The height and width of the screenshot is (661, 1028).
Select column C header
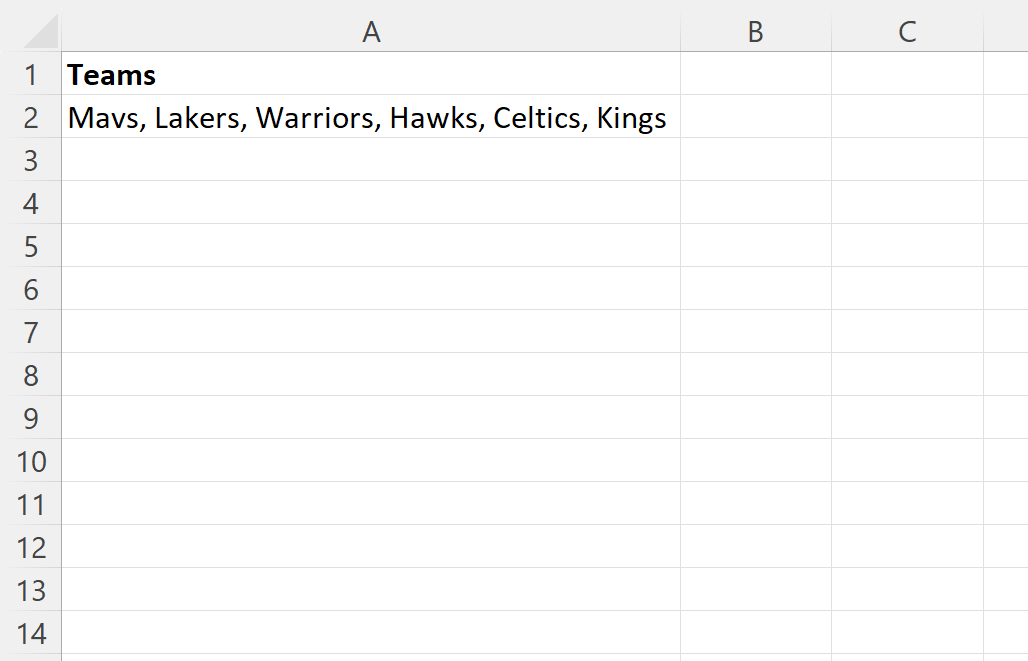tap(906, 31)
